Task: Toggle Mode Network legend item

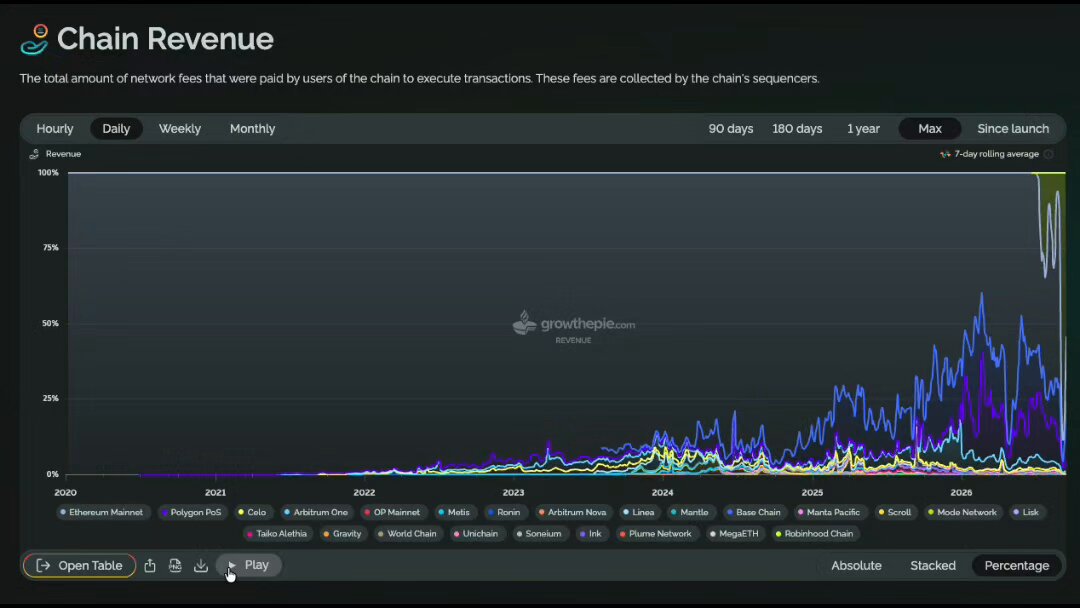Action: click(962, 512)
